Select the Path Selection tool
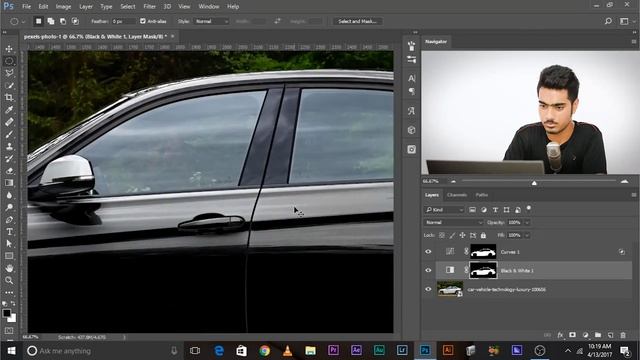 9,244
